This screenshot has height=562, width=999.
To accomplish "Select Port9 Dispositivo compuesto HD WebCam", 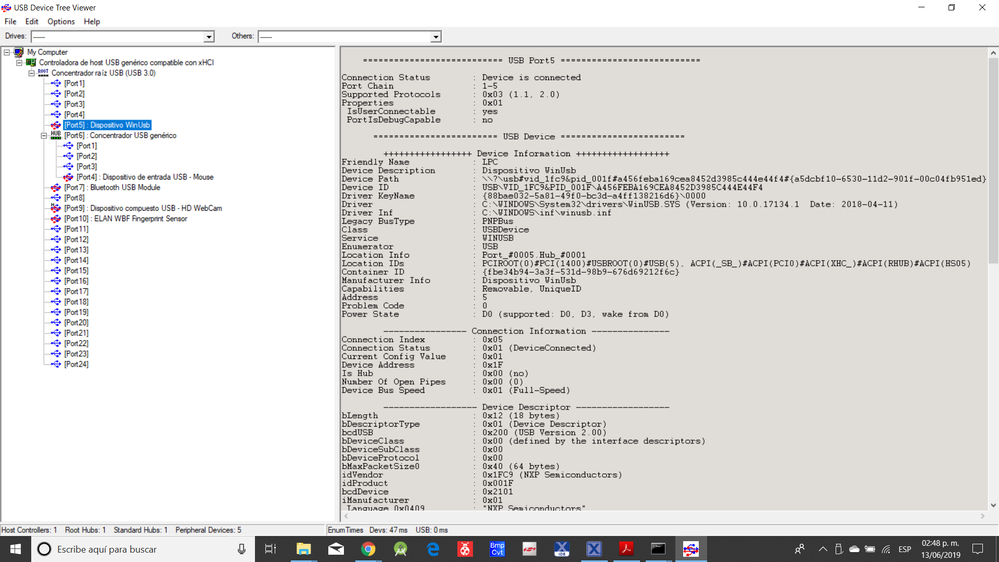I will pyautogui.click(x=143, y=208).
